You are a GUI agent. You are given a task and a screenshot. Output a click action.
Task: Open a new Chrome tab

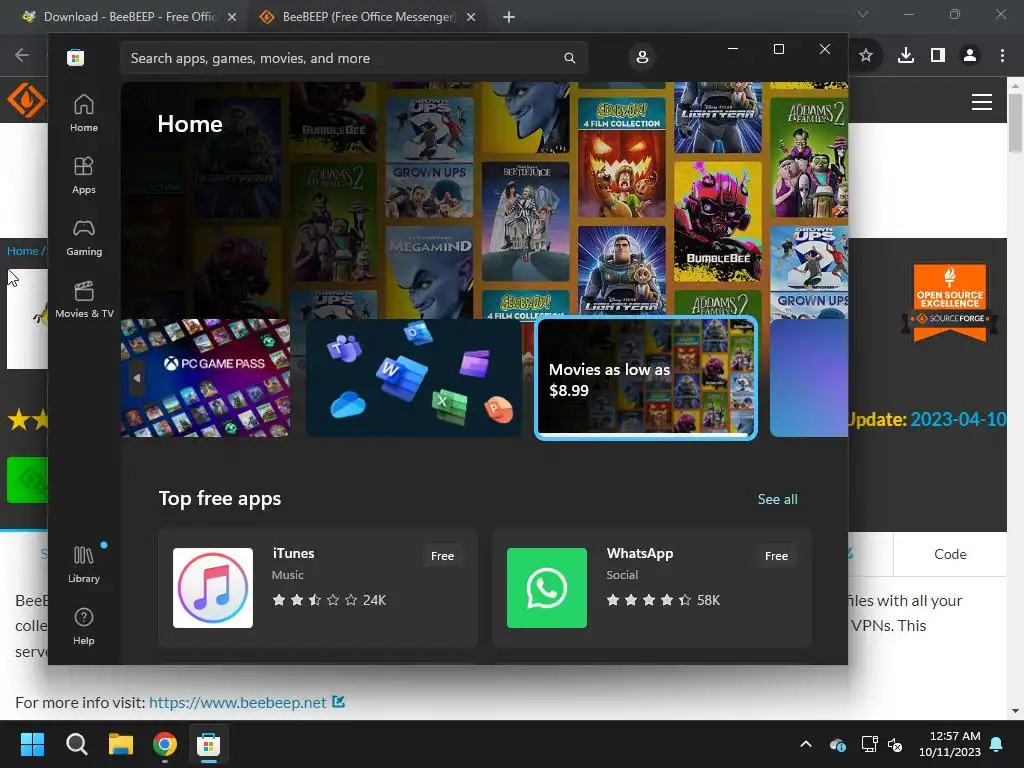(509, 18)
